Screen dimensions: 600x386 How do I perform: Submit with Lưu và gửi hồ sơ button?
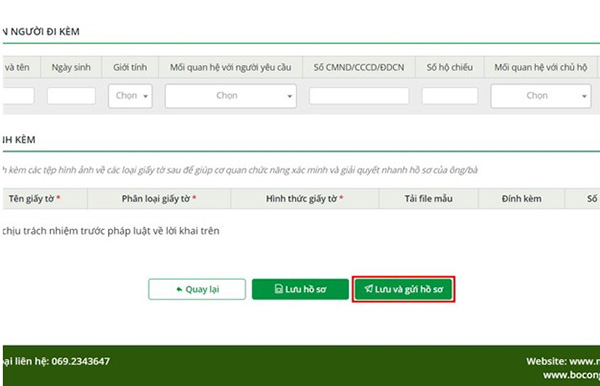click(404, 289)
